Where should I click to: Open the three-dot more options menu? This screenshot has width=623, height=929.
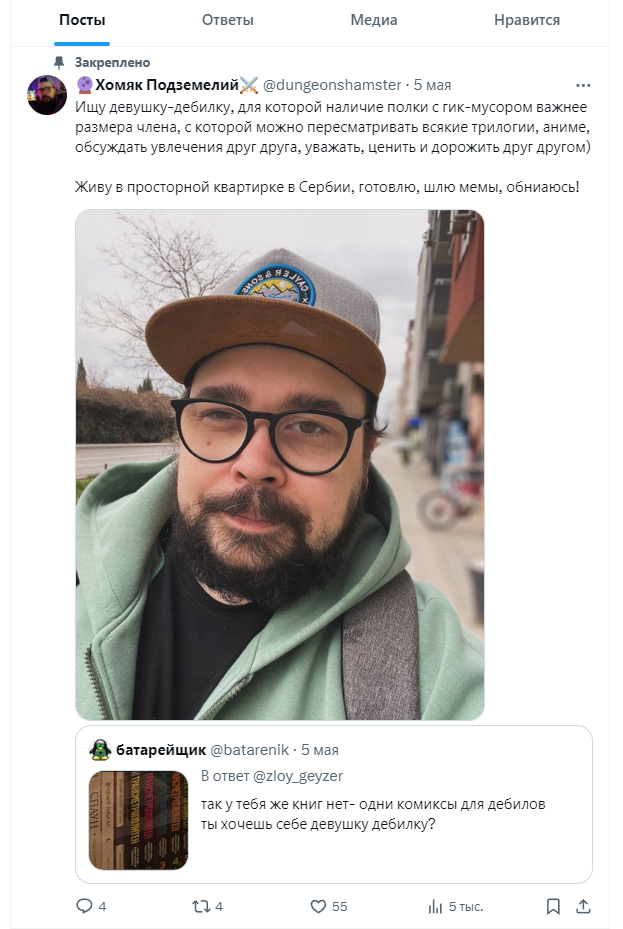tap(583, 85)
